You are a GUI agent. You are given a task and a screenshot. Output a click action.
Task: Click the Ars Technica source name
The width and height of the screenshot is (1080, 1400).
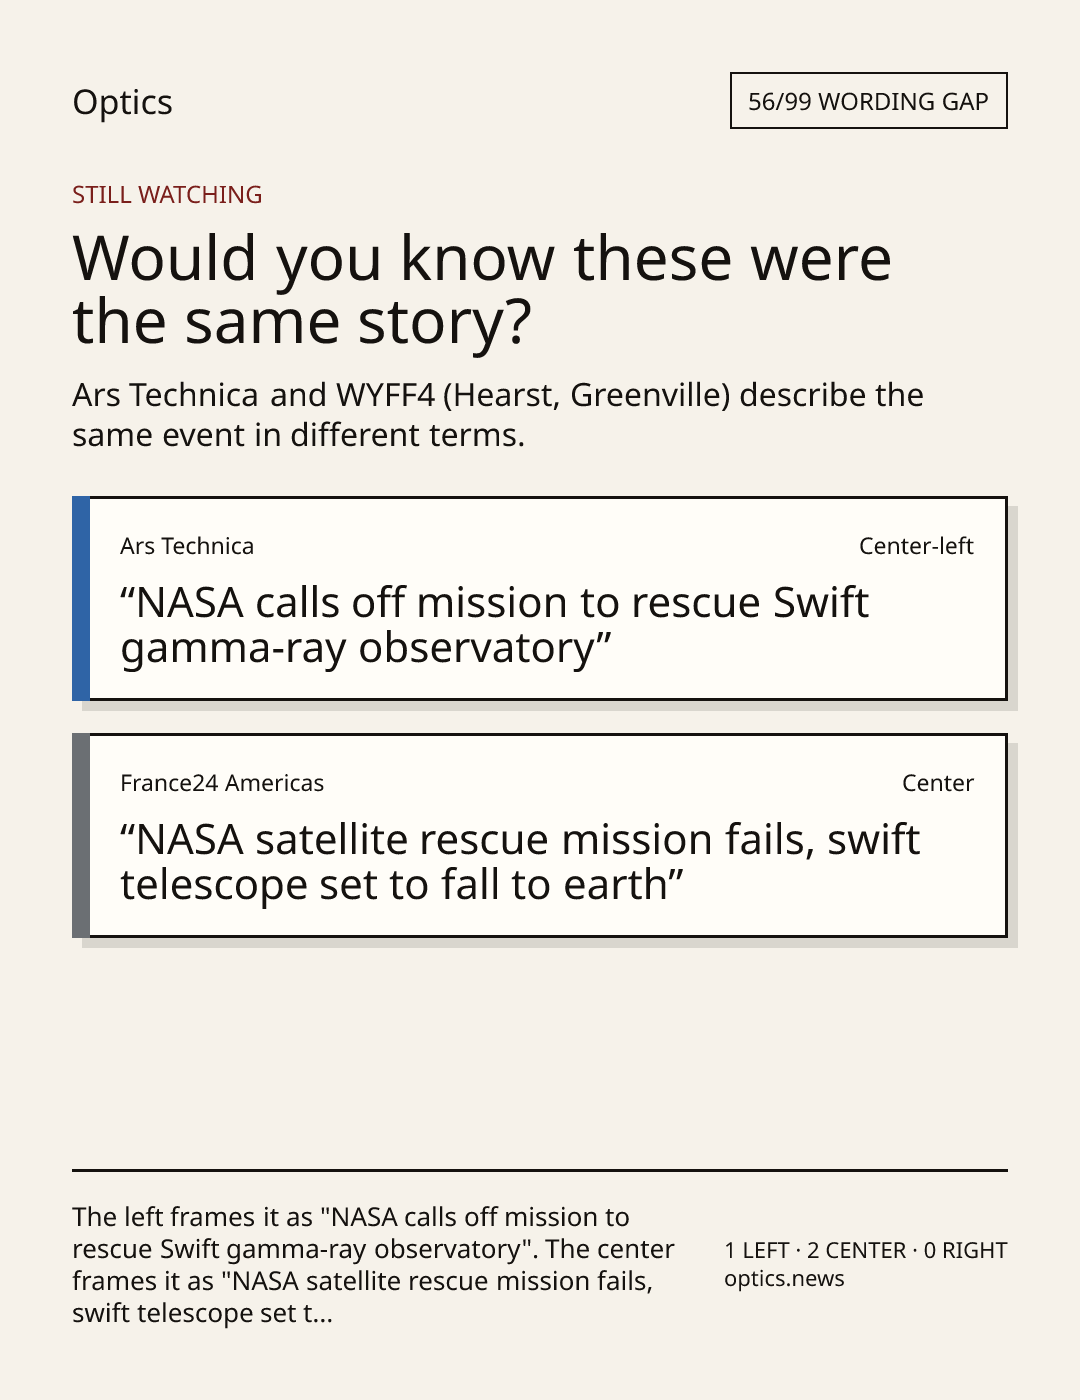187,546
